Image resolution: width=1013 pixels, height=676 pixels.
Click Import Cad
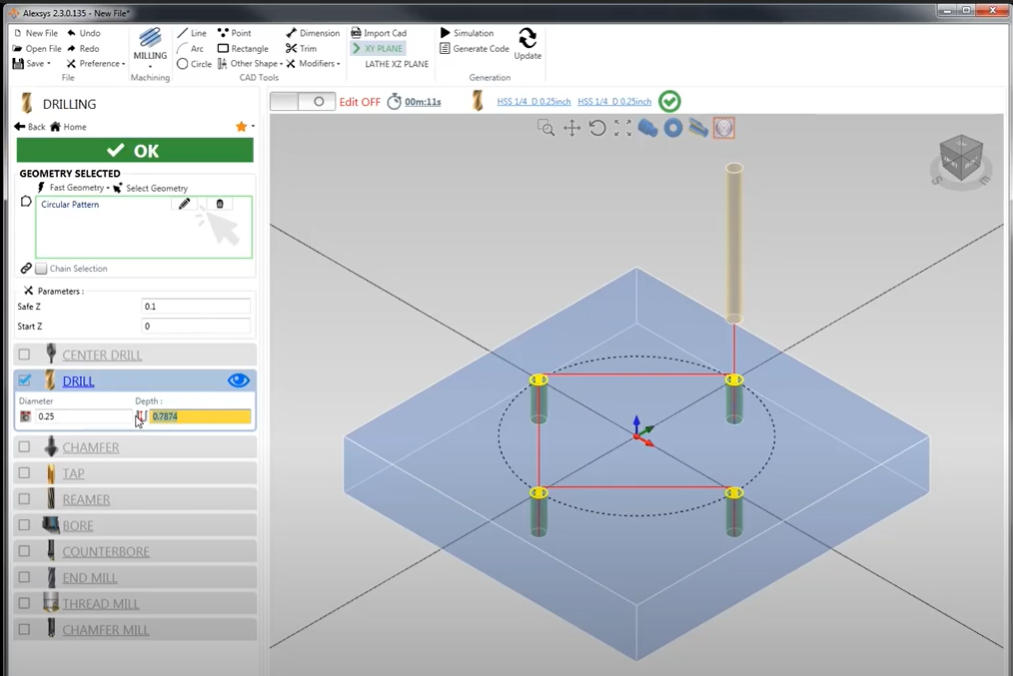pos(379,33)
